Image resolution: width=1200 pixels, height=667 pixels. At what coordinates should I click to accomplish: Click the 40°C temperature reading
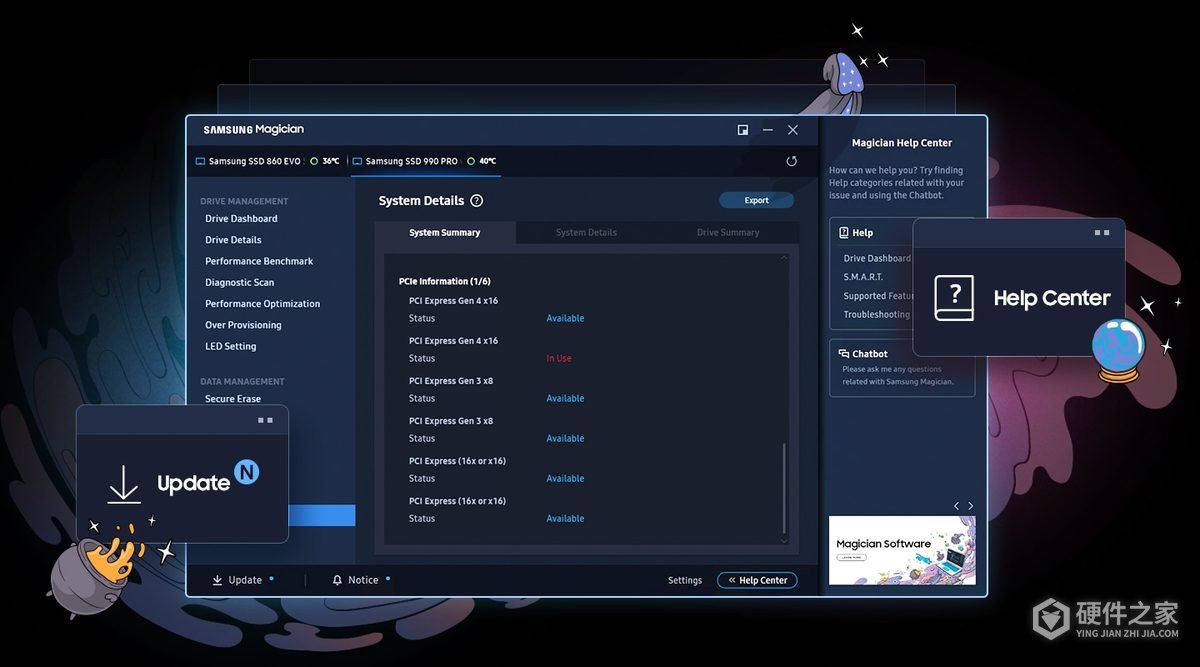pos(487,161)
